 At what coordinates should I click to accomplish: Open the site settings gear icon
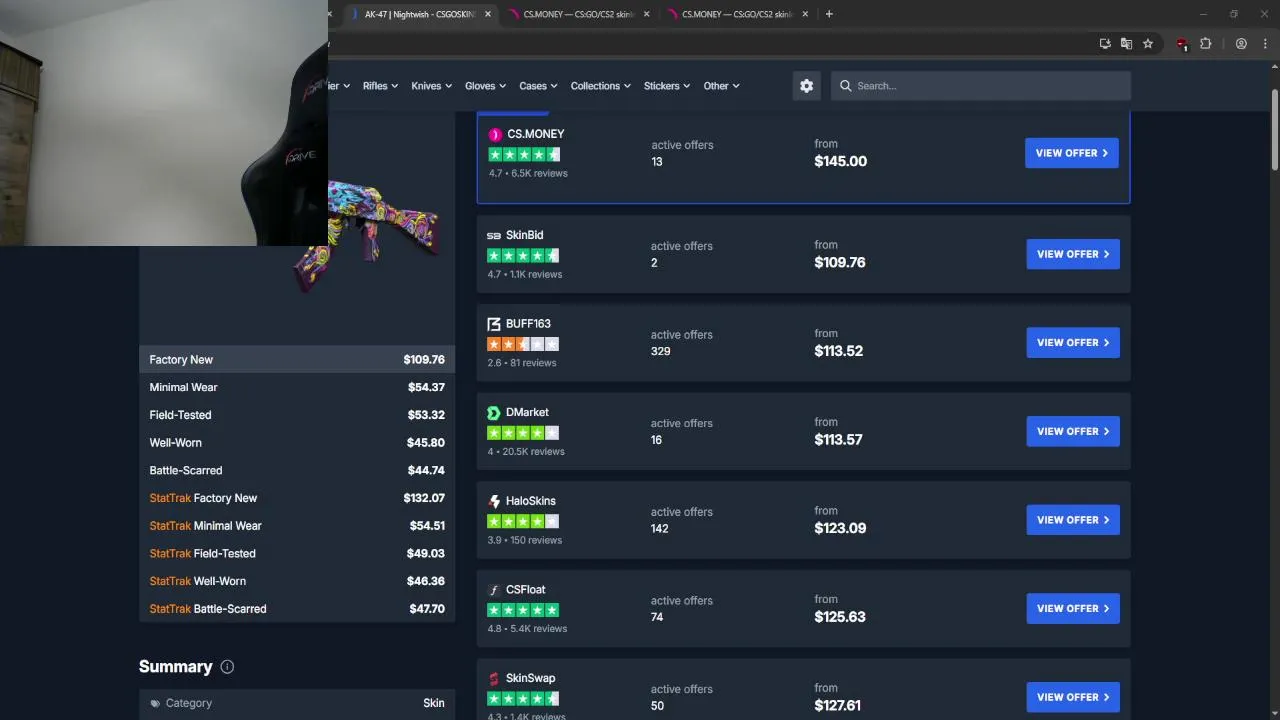pyautogui.click(x=806, y=86)
